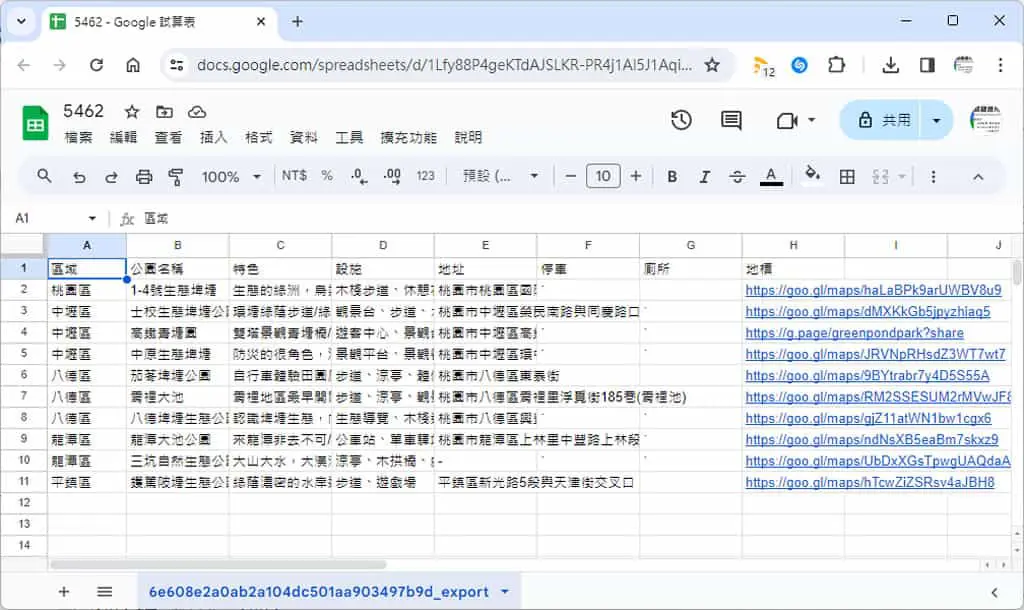
Task: Toggle italic text formatting
Action: 705,176
